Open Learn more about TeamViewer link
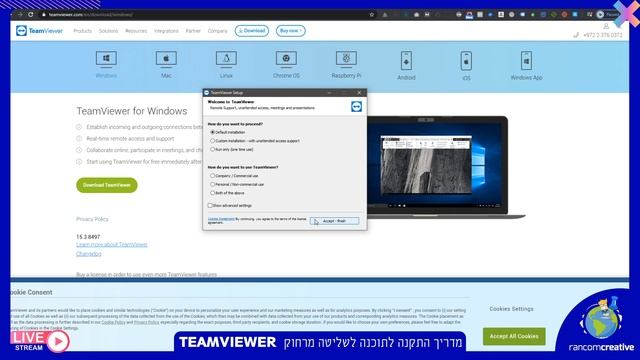 (x=111, y=244)
